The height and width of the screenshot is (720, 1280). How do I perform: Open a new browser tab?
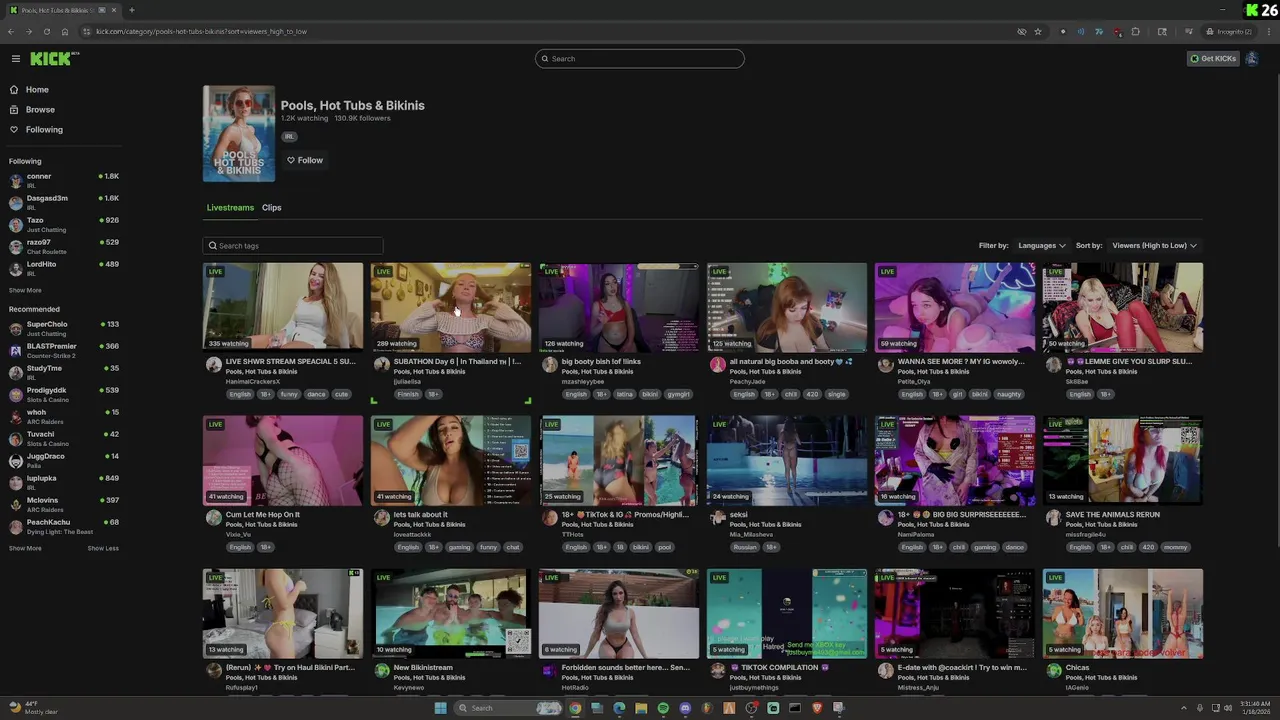click(131, 10)
